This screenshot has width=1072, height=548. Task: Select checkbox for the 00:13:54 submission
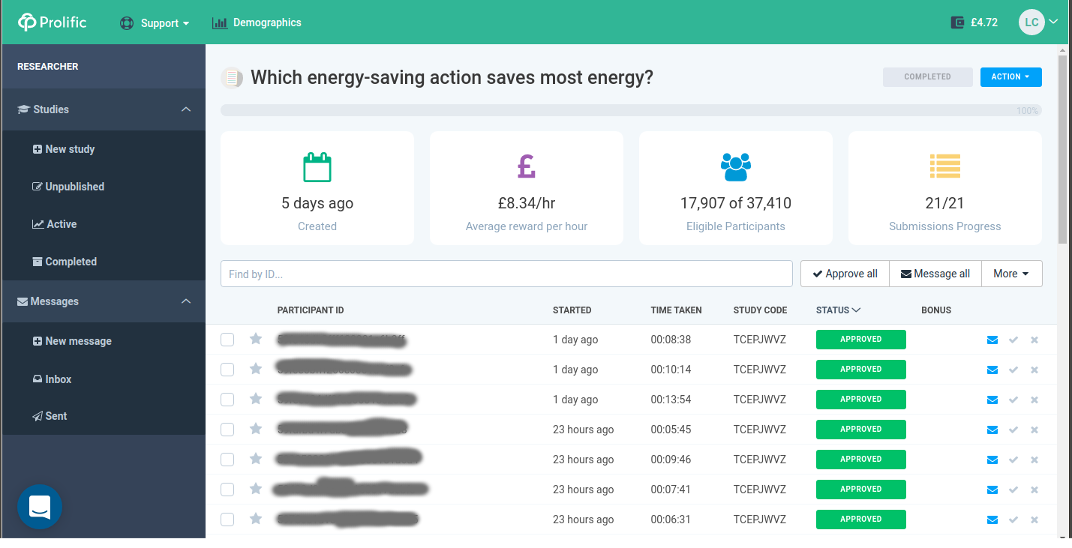click(x=227, y=400)
